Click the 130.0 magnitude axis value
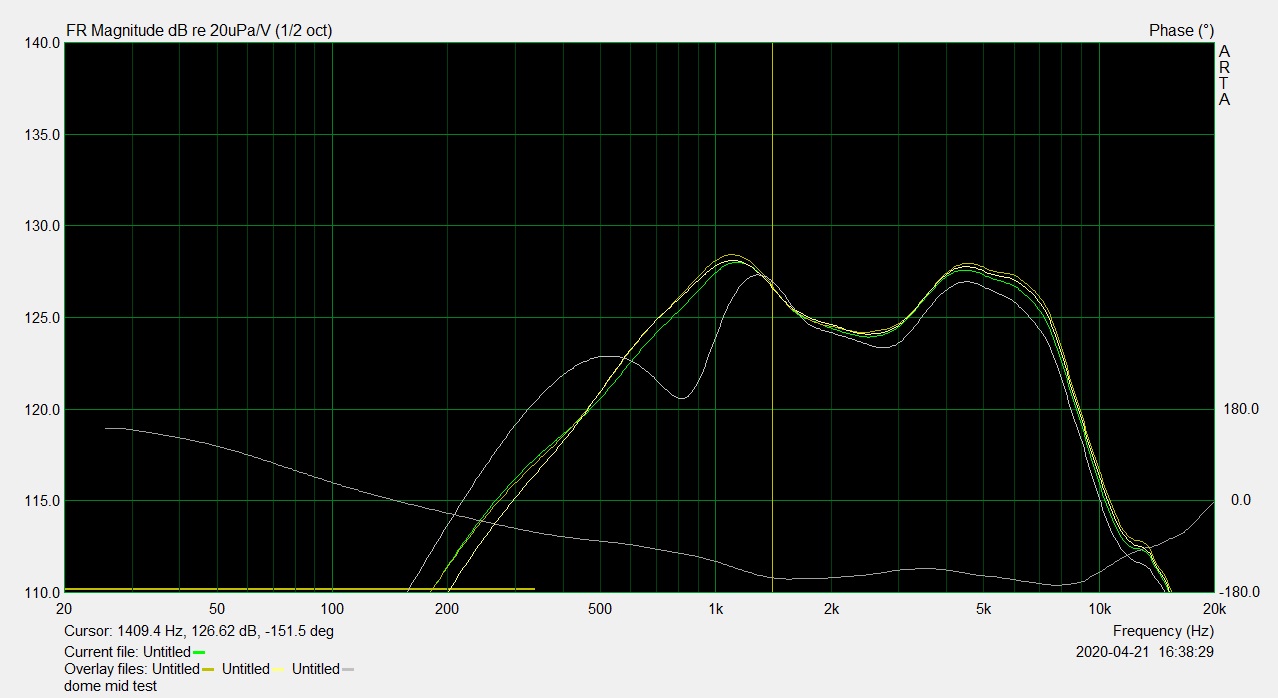1278x698 pixels. pos(41,226)
